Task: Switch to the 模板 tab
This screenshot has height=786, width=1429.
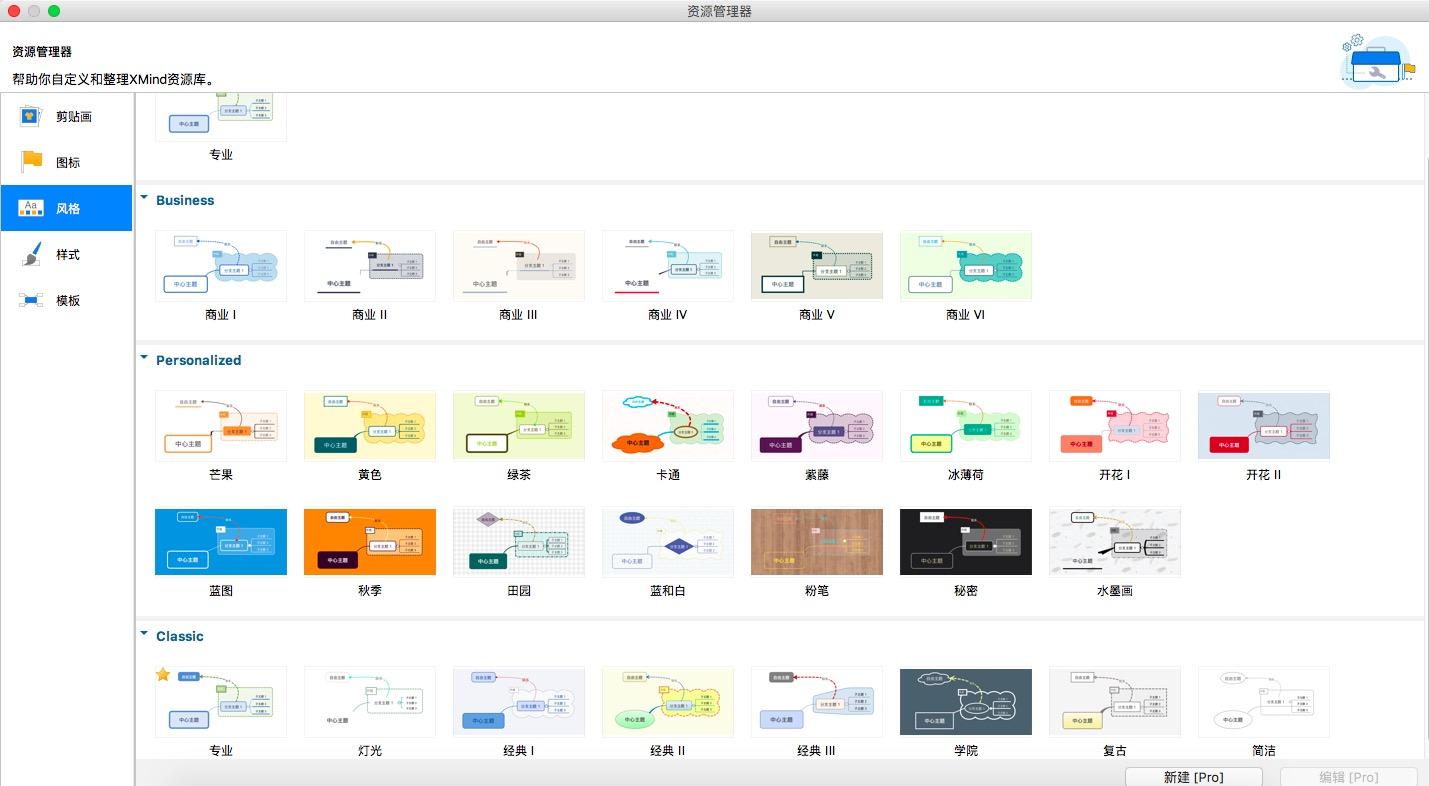Action: point(66,300)
